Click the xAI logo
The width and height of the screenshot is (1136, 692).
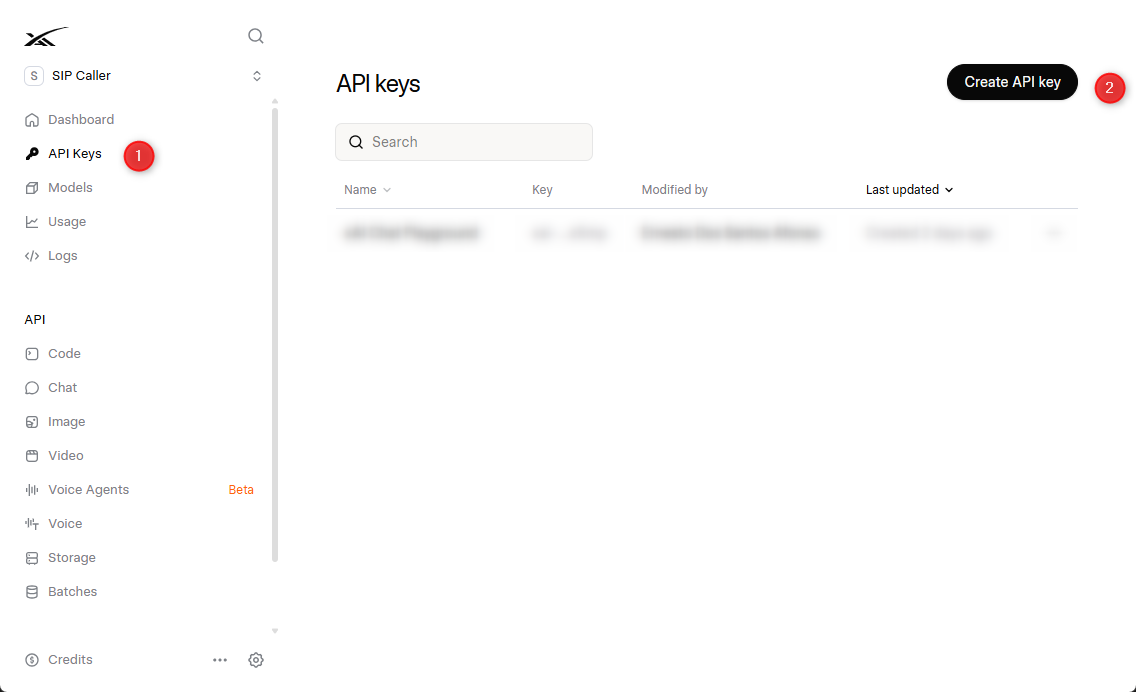tap(46, 36)
